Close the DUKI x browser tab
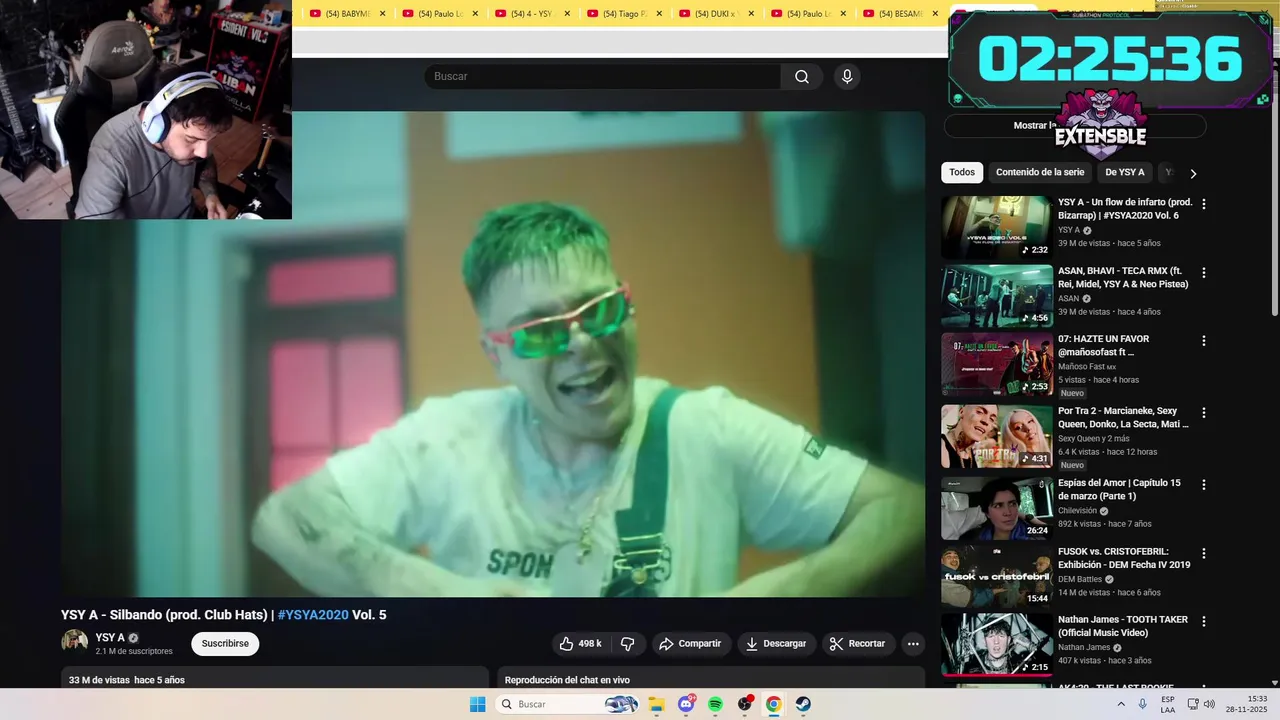1280x720 pixels. coord(751,14)
